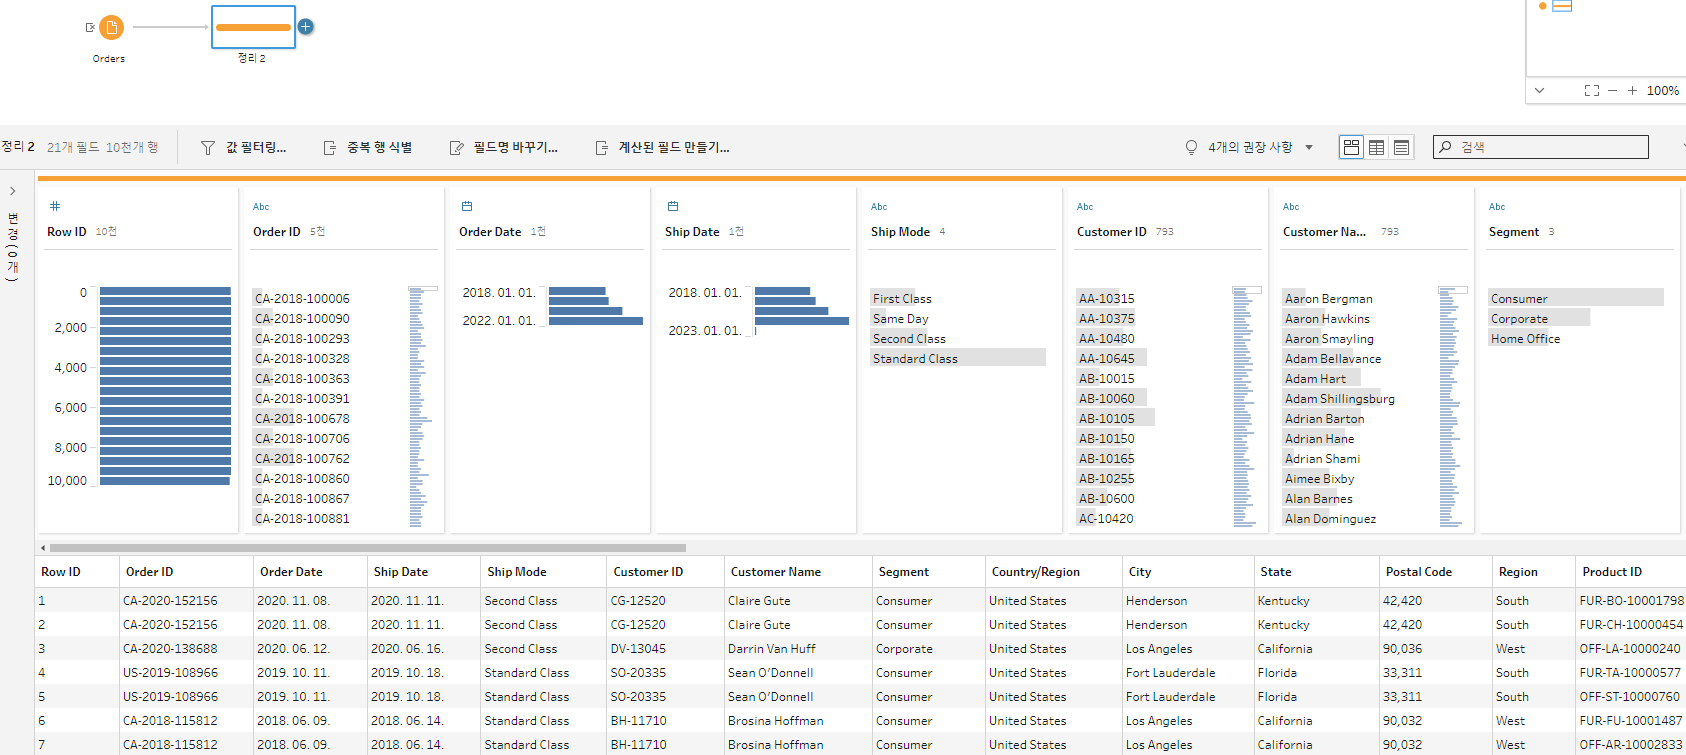Screen dimensions: 1686x755
Task: Add a step with the plus icon
Action: pos(306,27)
